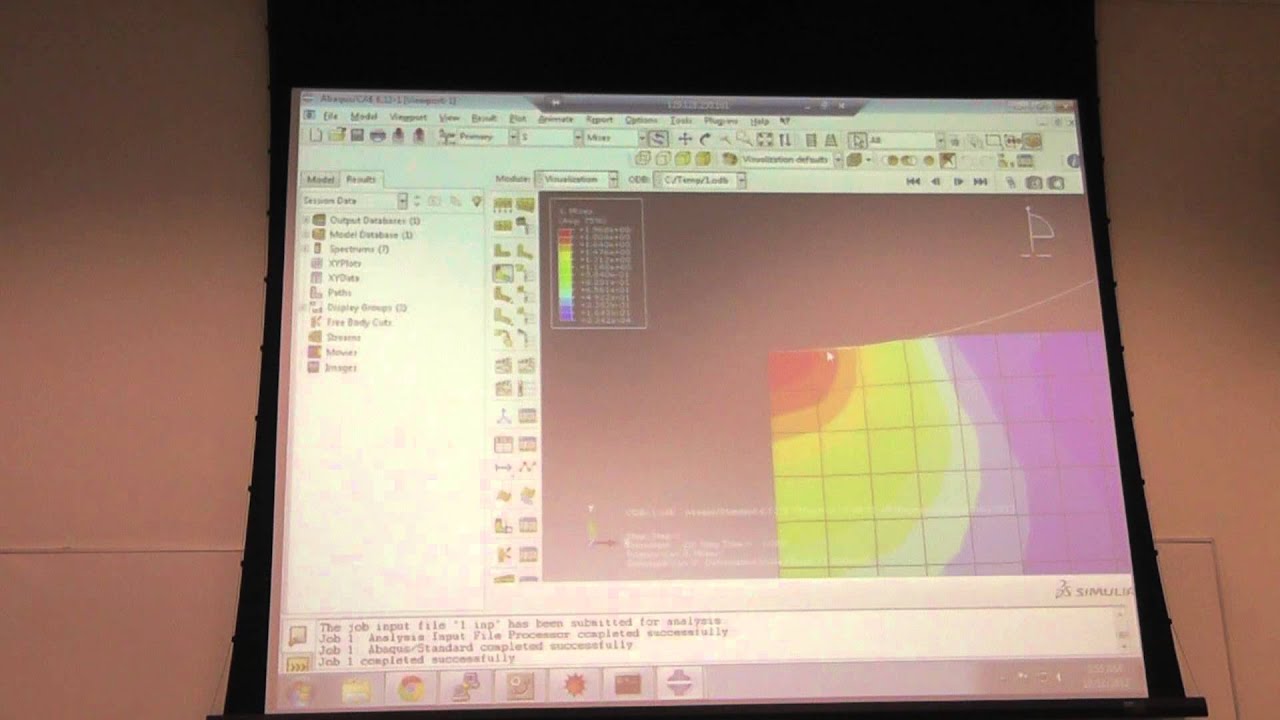The width and height of the screenshot is (1280, 720).
Task: Select Free Body Cuts tree item
Action: click(x=359, y=322)
